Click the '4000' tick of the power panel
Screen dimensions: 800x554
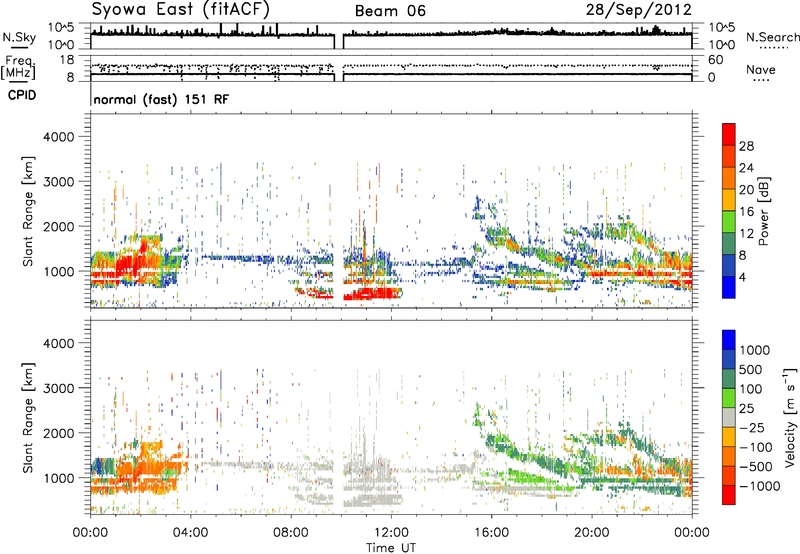(x=59, y=137)
